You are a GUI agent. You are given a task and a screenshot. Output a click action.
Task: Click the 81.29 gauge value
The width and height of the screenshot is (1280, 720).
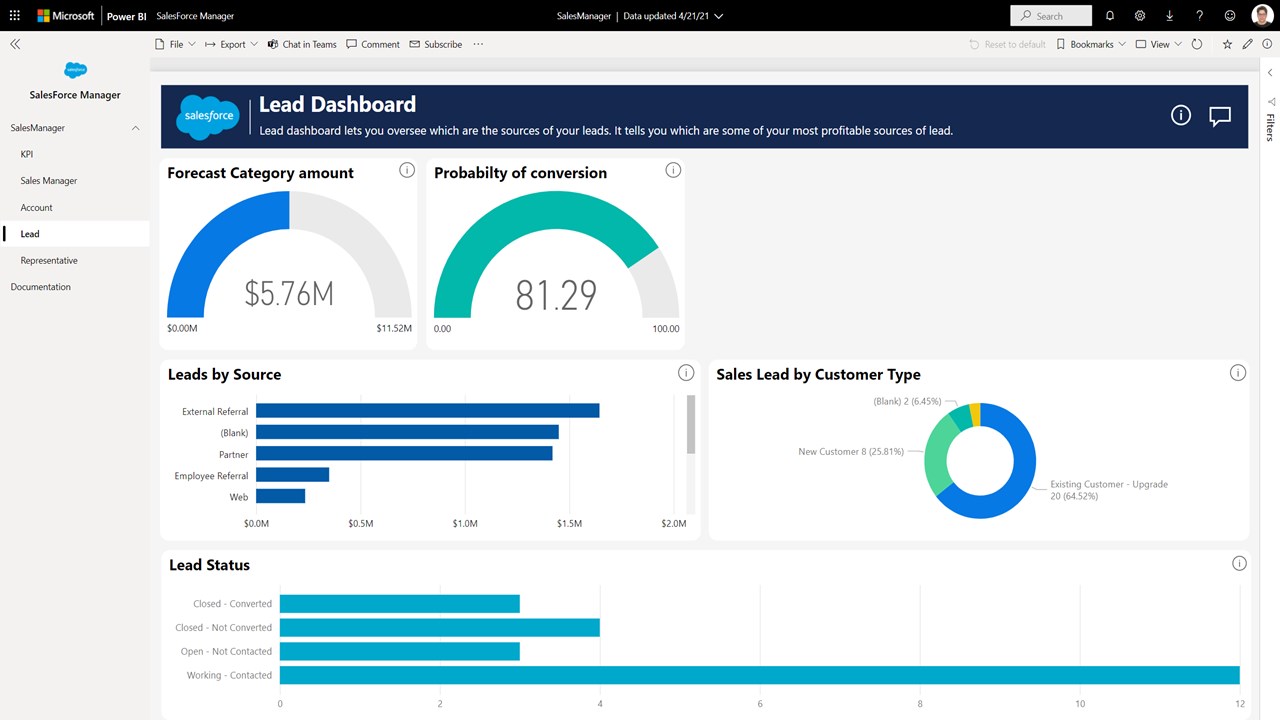(556, 295)
